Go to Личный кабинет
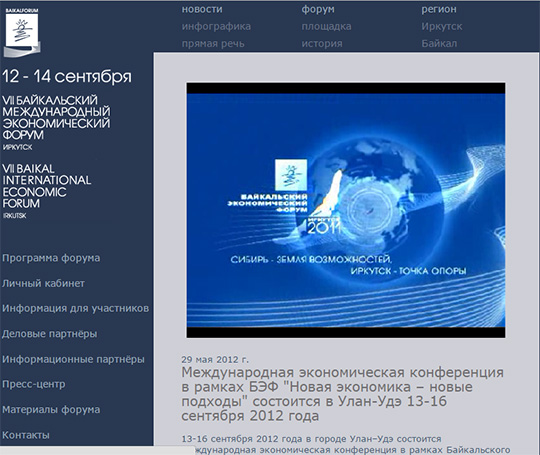This screenshot has height=455, width=540. pyautogui.click(x=43, y=283)
